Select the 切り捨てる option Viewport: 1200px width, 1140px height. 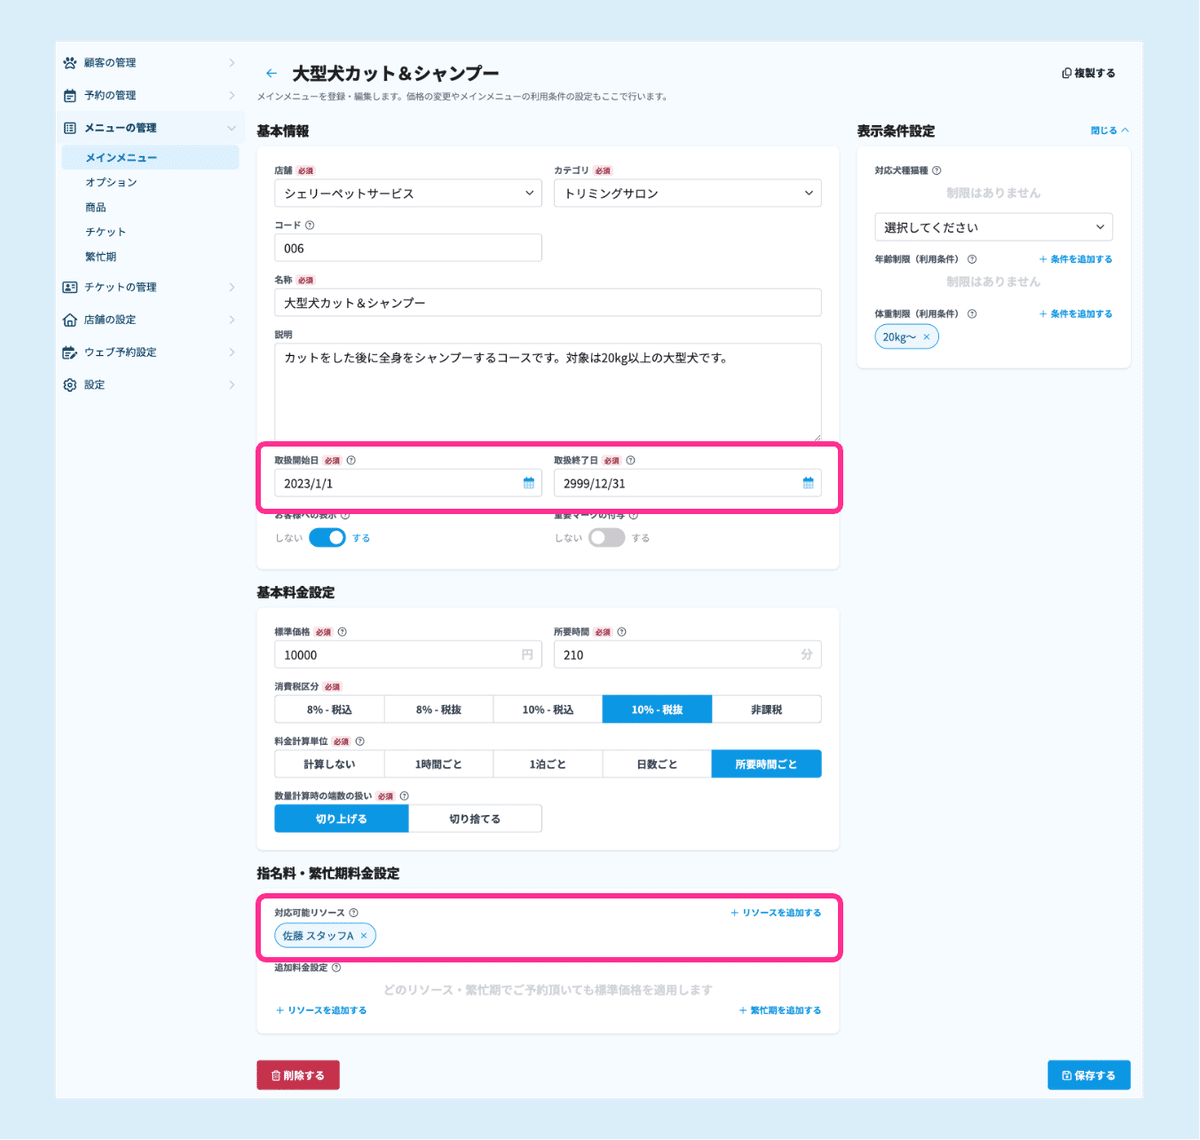pos(475,817)
